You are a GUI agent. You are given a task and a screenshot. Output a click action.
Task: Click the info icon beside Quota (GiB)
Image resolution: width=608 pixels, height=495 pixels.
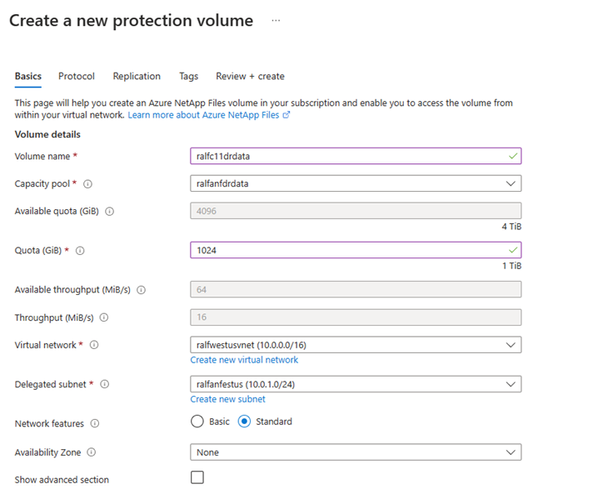(80, 251)
